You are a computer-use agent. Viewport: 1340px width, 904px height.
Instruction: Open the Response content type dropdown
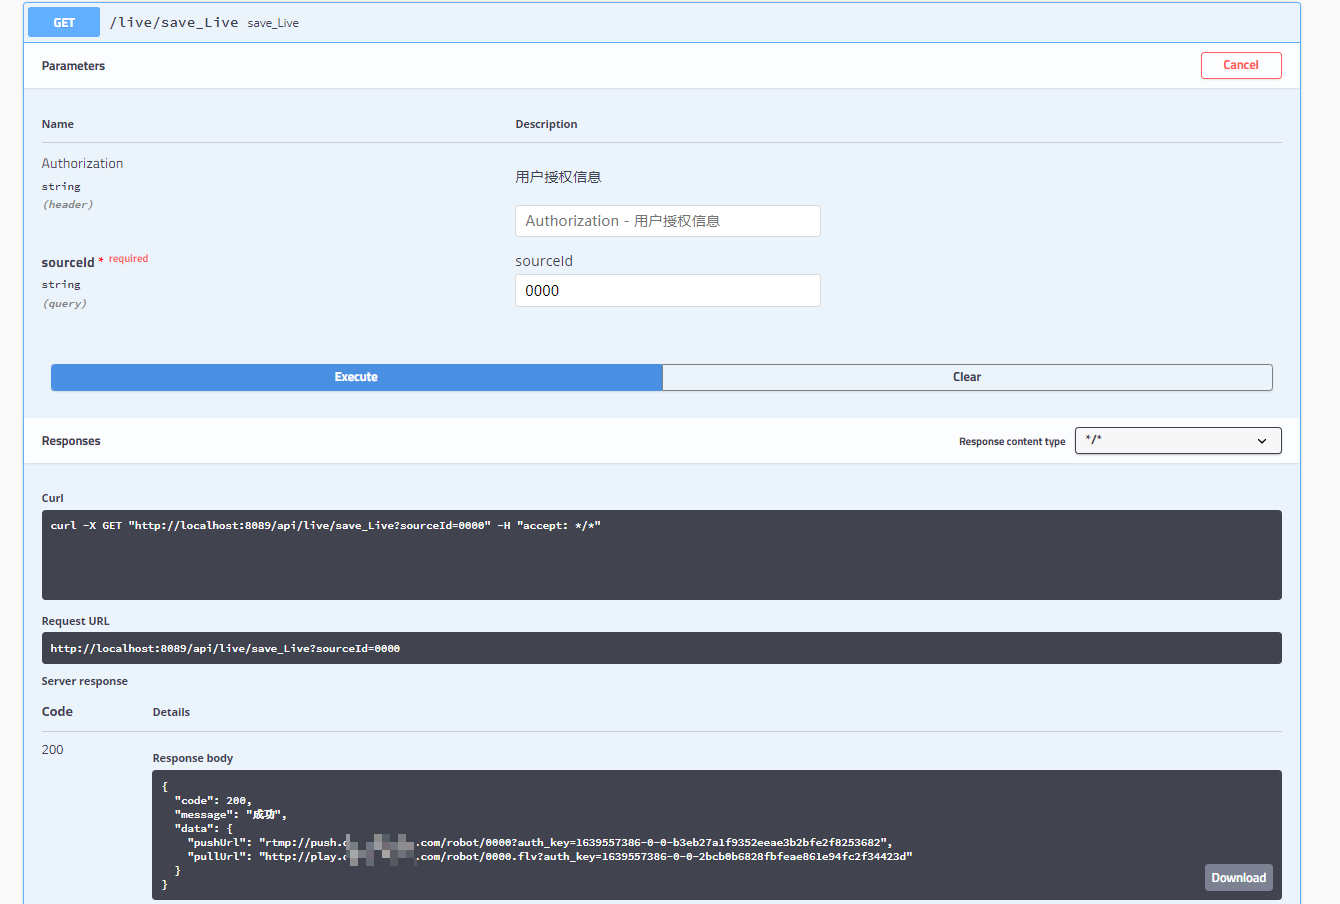(x=1178, y=441)
